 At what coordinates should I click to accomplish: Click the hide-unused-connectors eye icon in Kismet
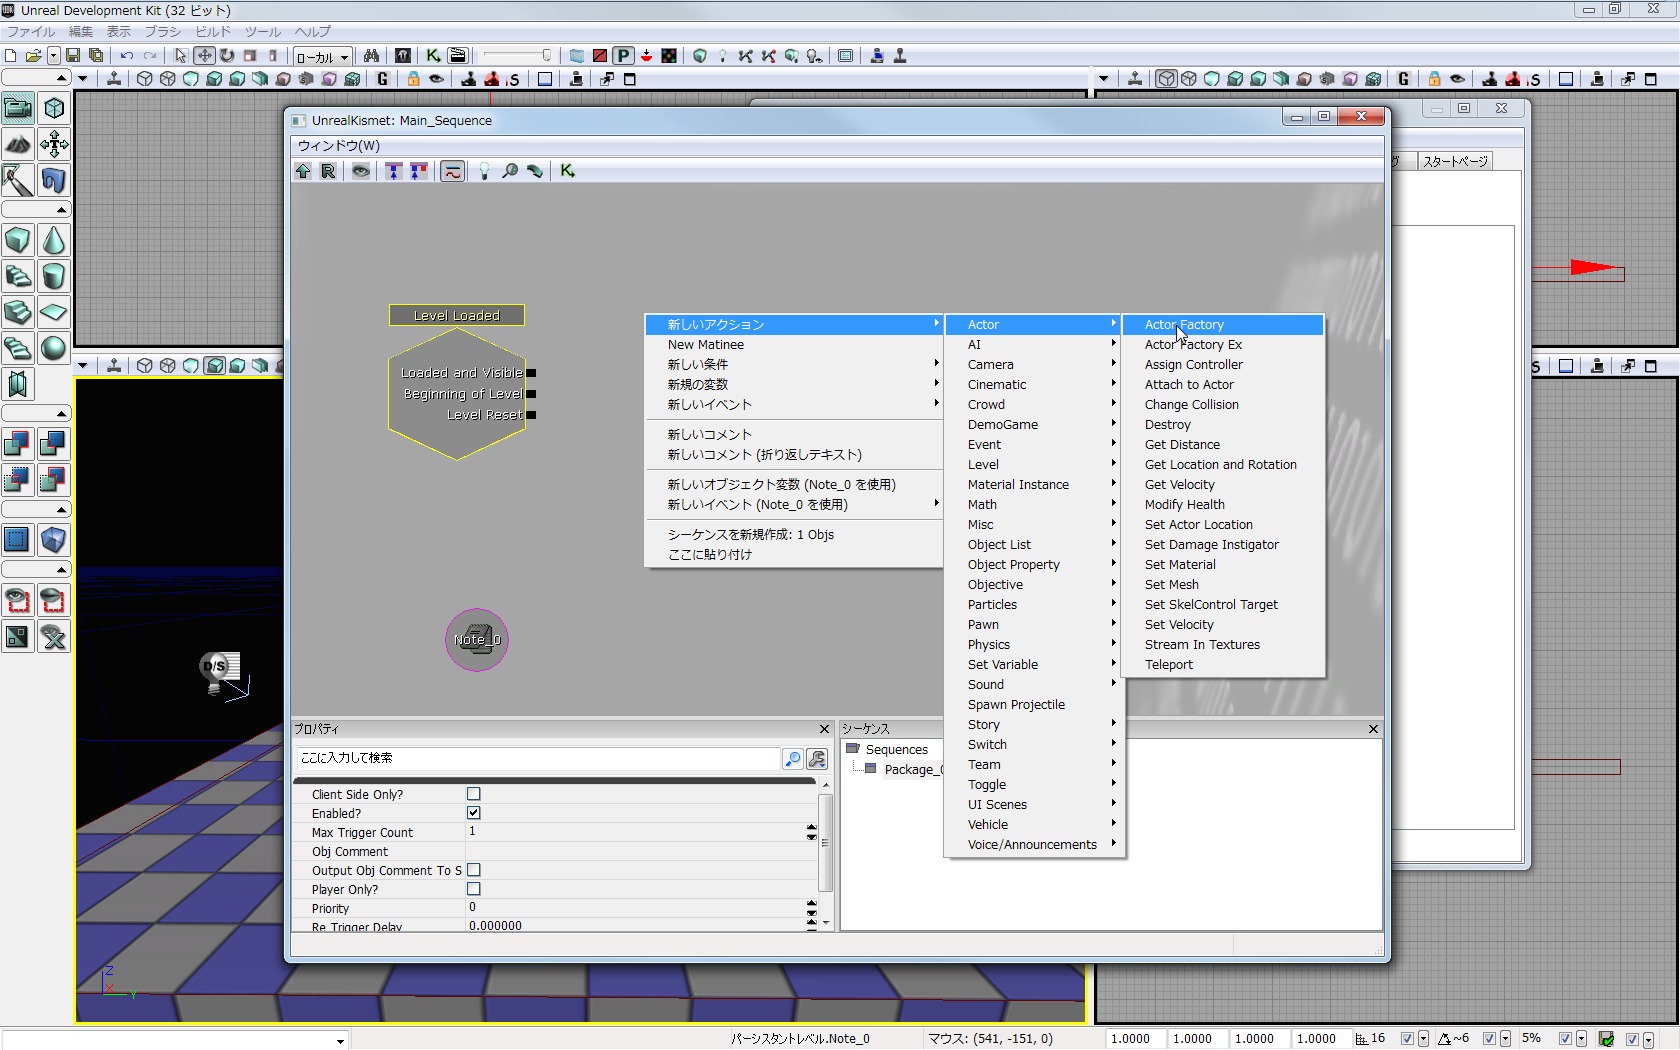[361, 171]
